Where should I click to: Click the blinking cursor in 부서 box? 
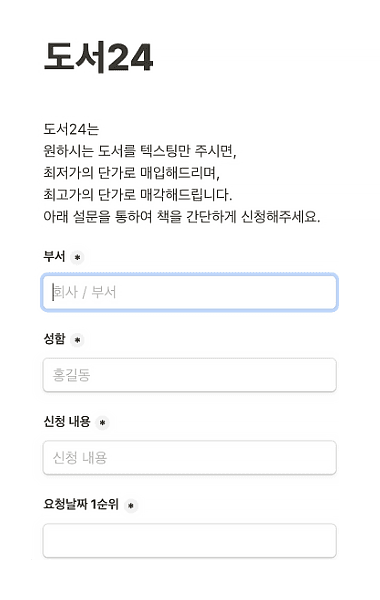click(53, 292)
